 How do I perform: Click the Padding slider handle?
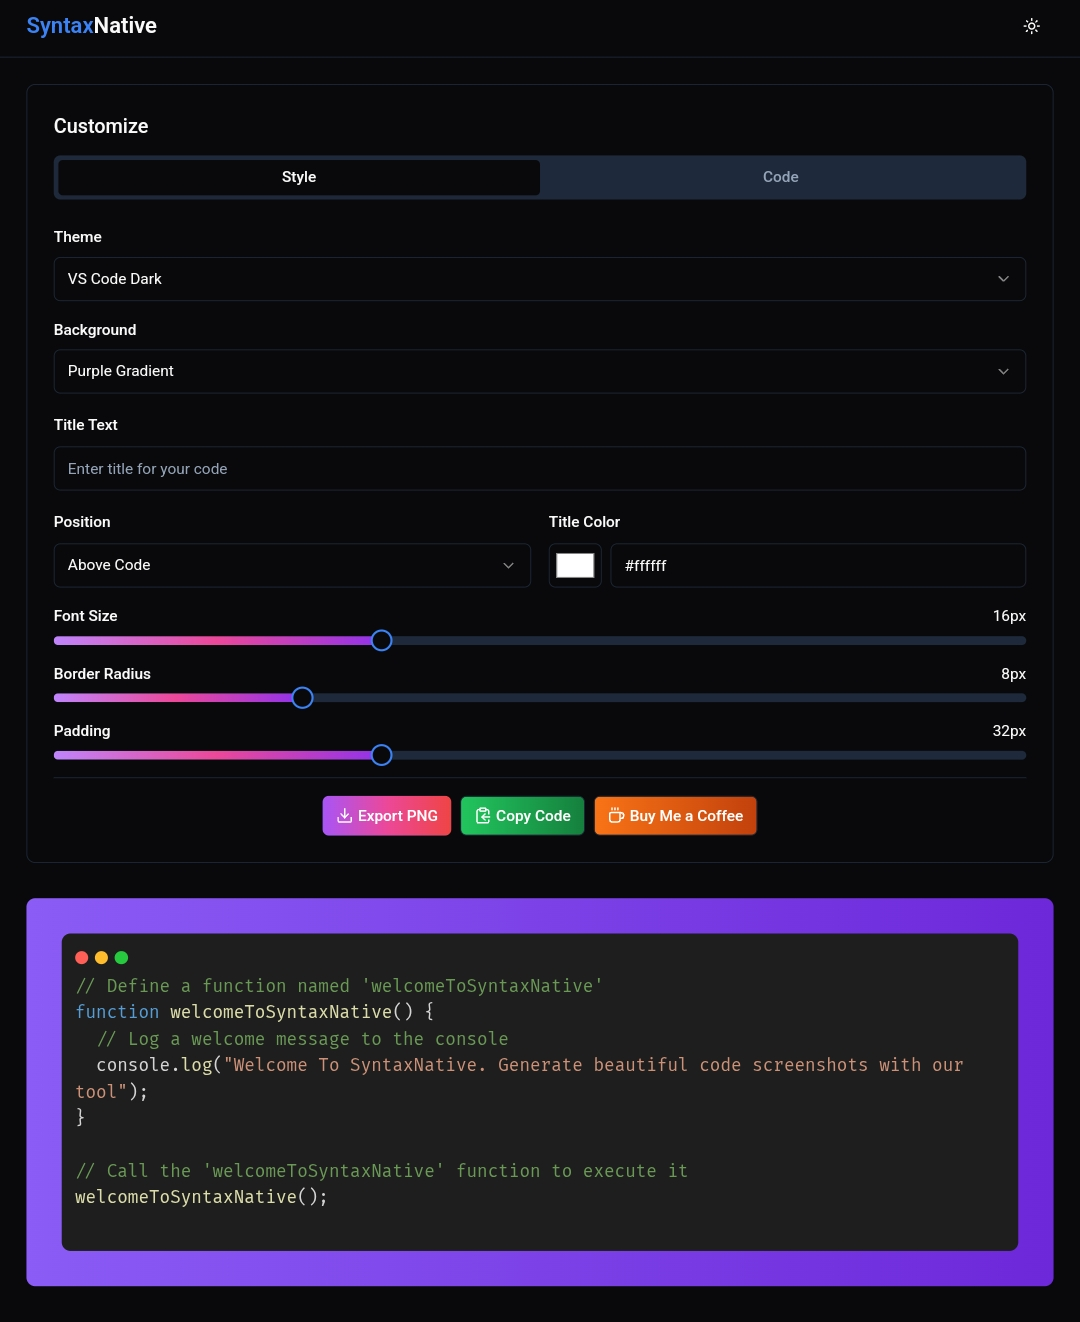point(381,755)
